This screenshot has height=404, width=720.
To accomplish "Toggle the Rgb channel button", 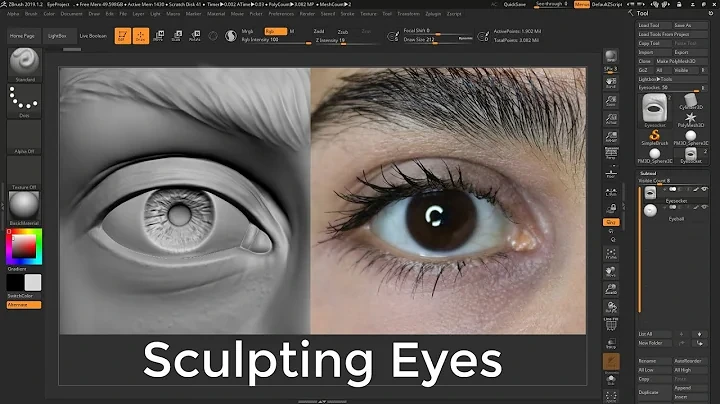I will (276, 31).
